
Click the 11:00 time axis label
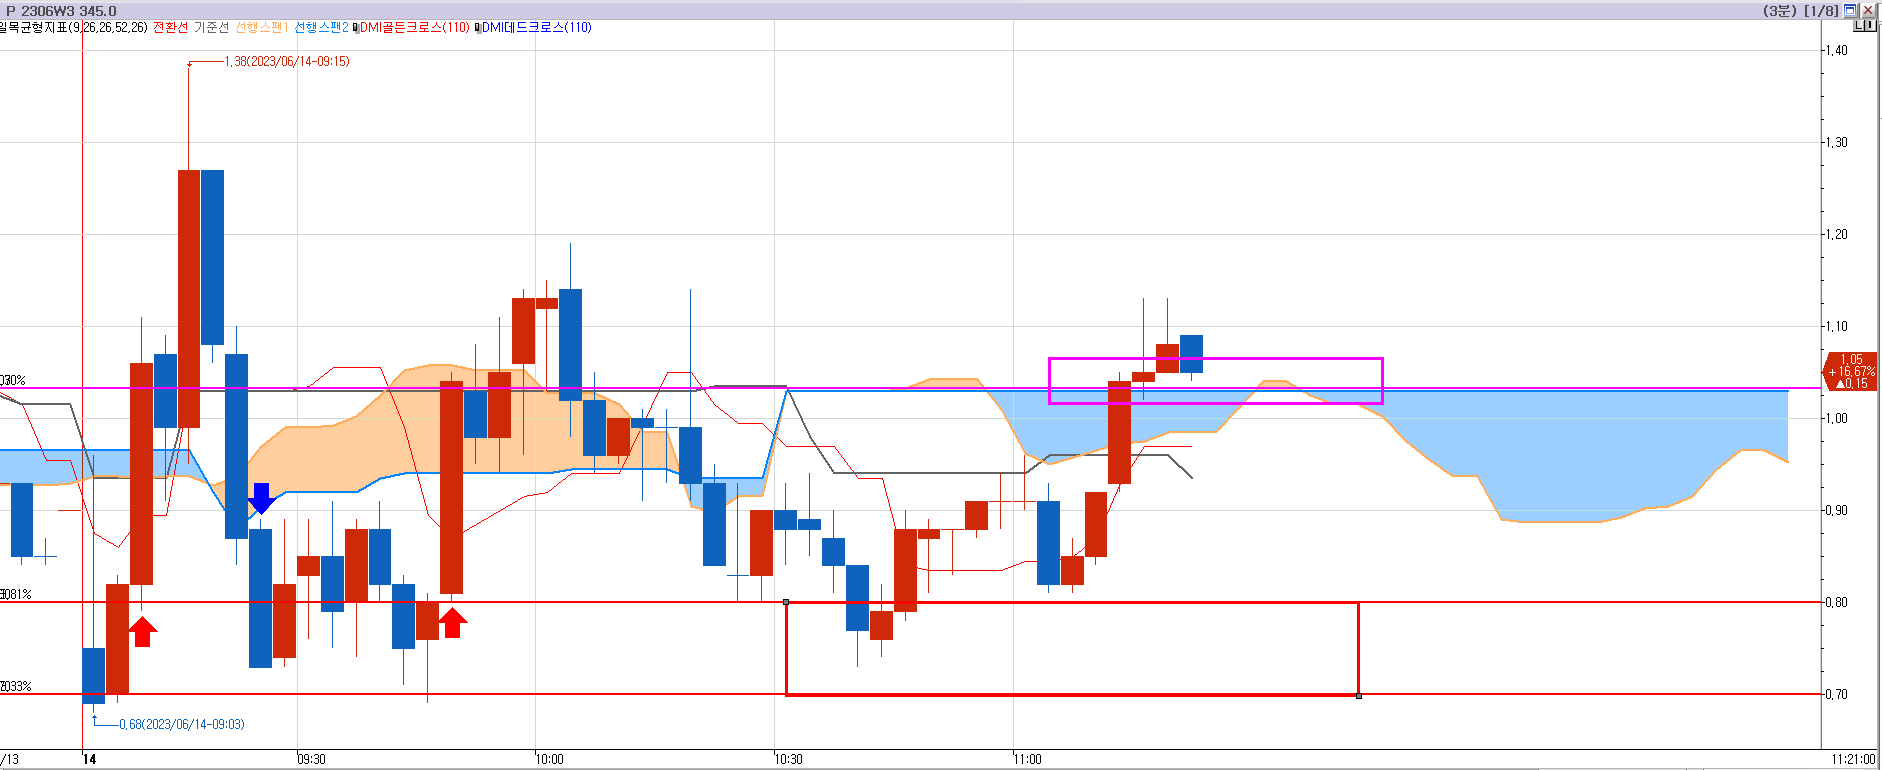(1028, 759)
